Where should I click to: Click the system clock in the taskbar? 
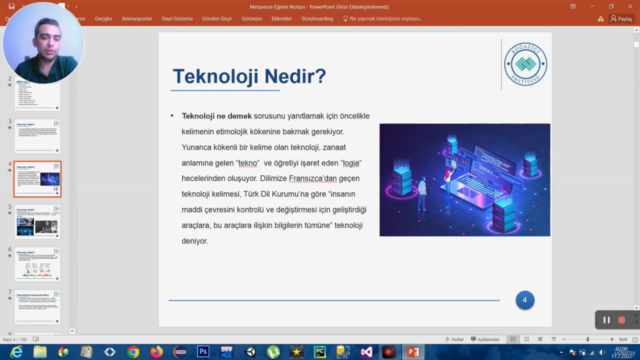pos(622,352)
